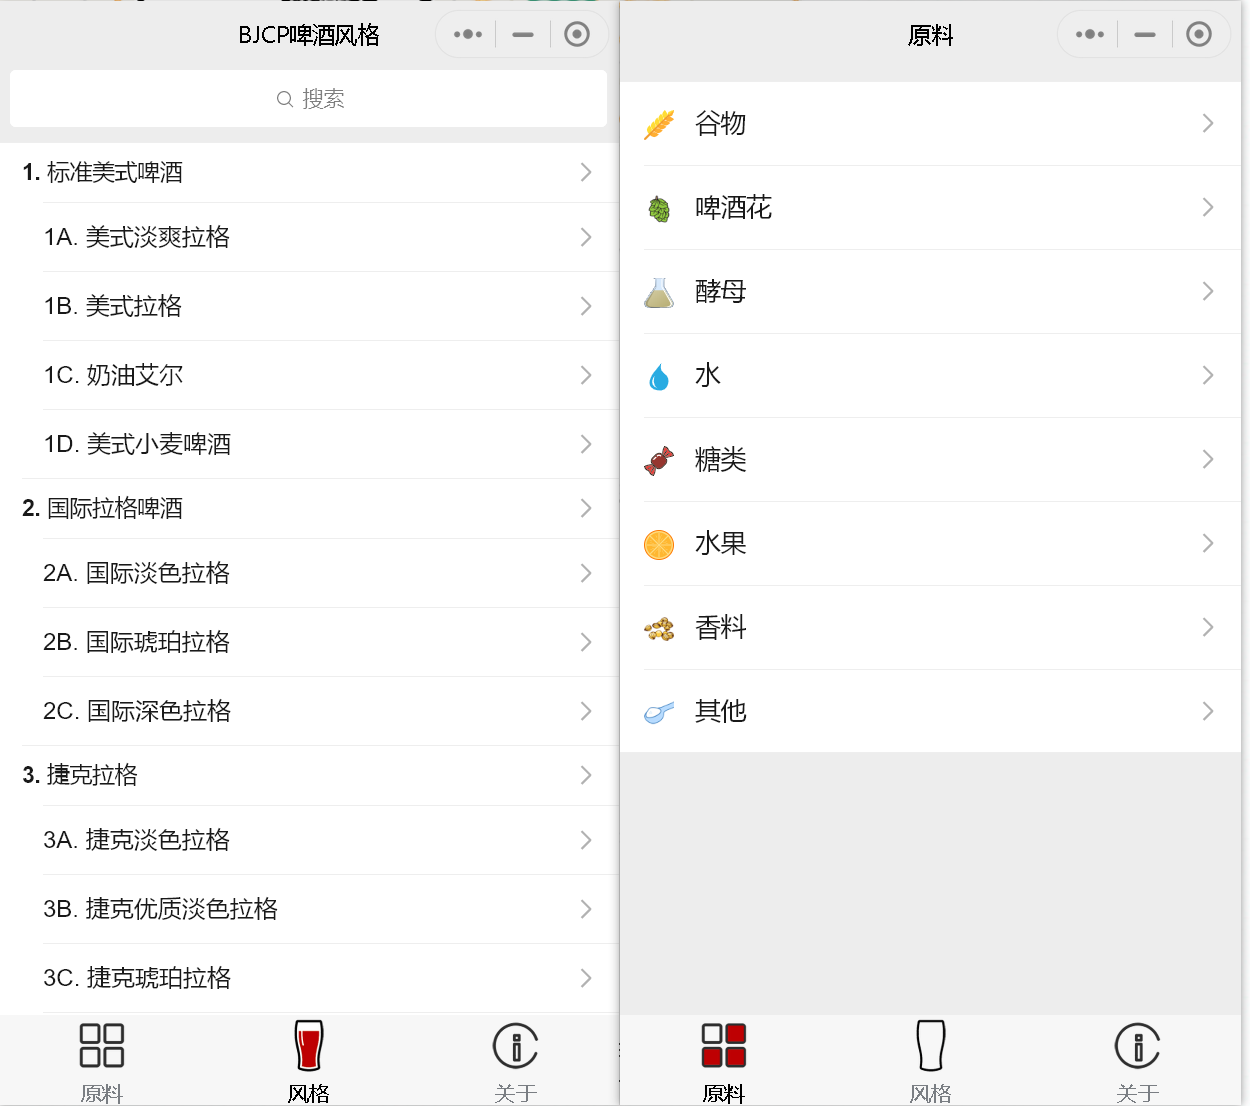
Task: Open style 2C. 国际深色拉格
Action: coord(309,711)
